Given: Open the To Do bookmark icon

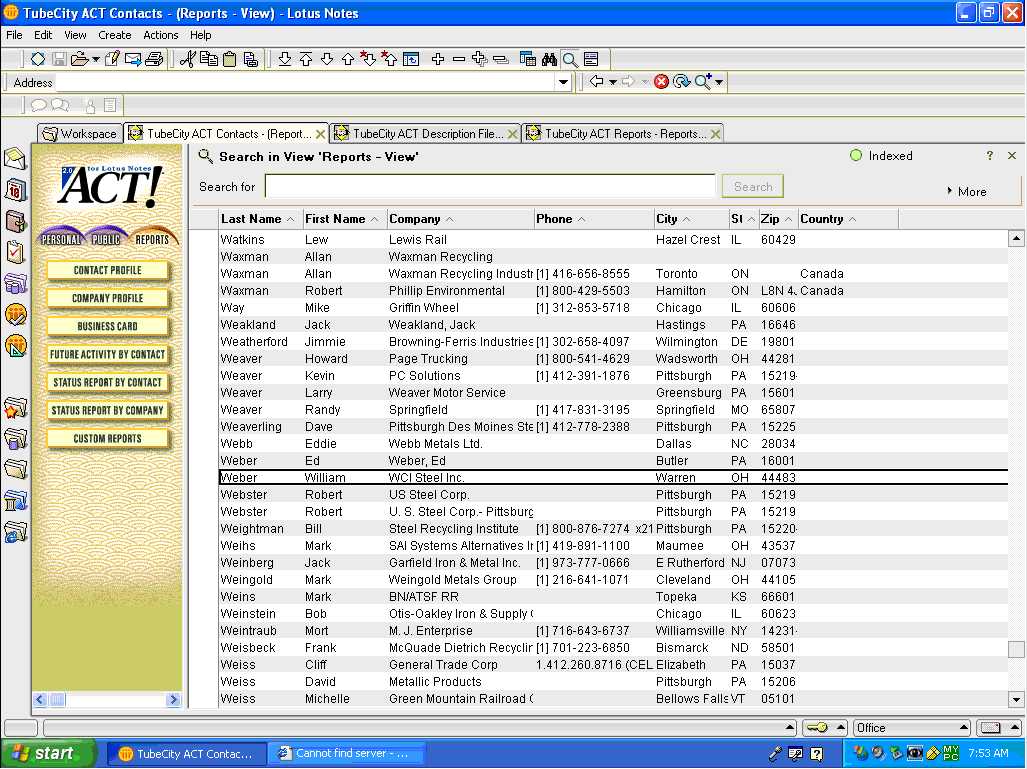Looking at the screenshot, I should pos(15,252).
